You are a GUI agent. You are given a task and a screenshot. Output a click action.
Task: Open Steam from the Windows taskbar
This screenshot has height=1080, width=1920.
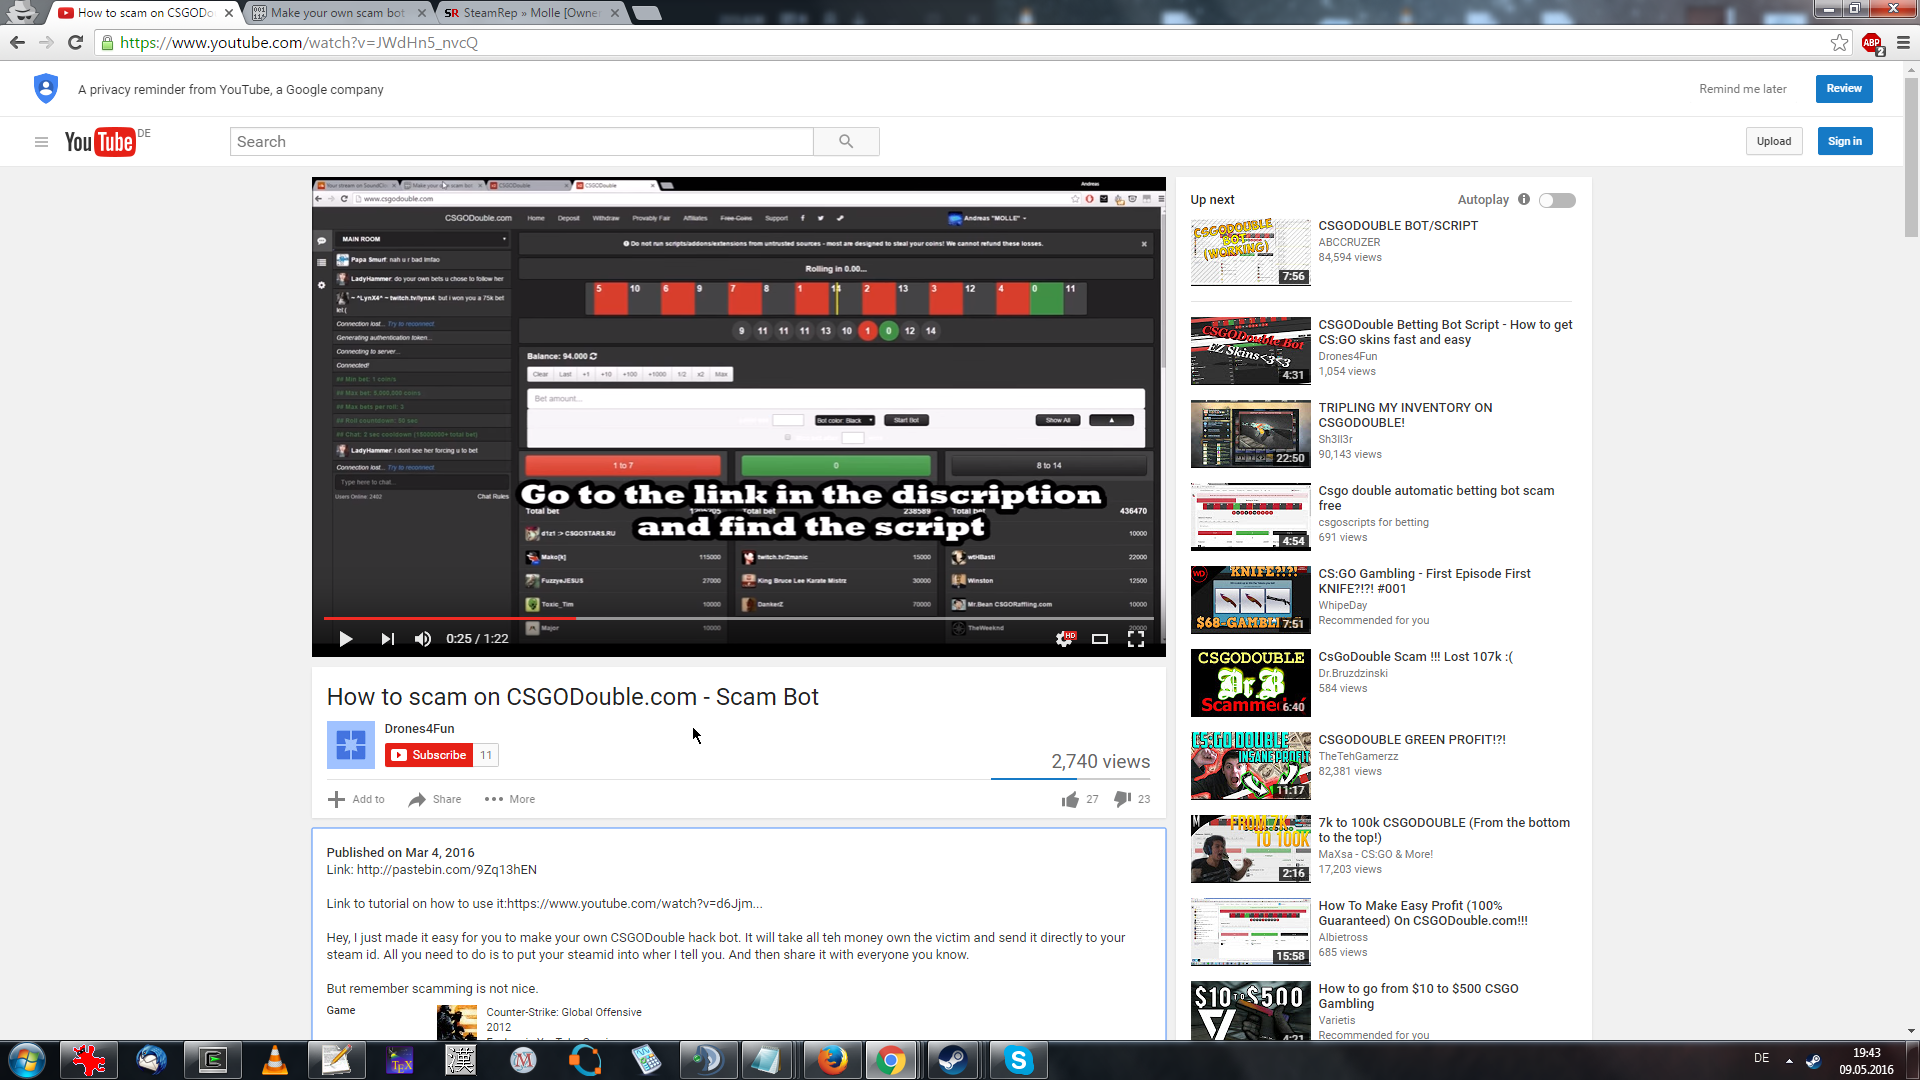(x=953, y=1060)
